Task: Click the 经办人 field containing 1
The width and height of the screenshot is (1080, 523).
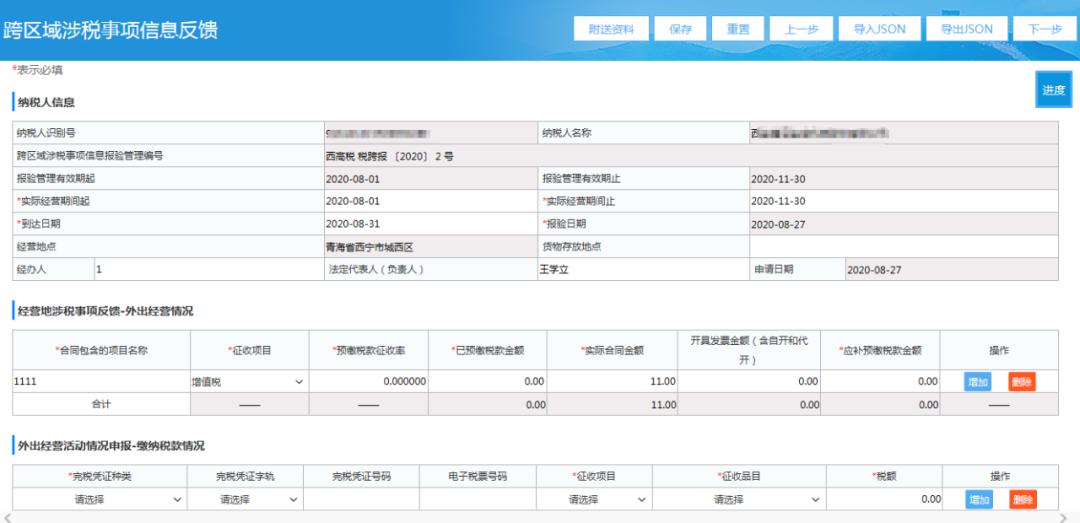Action: click(209, 269)
